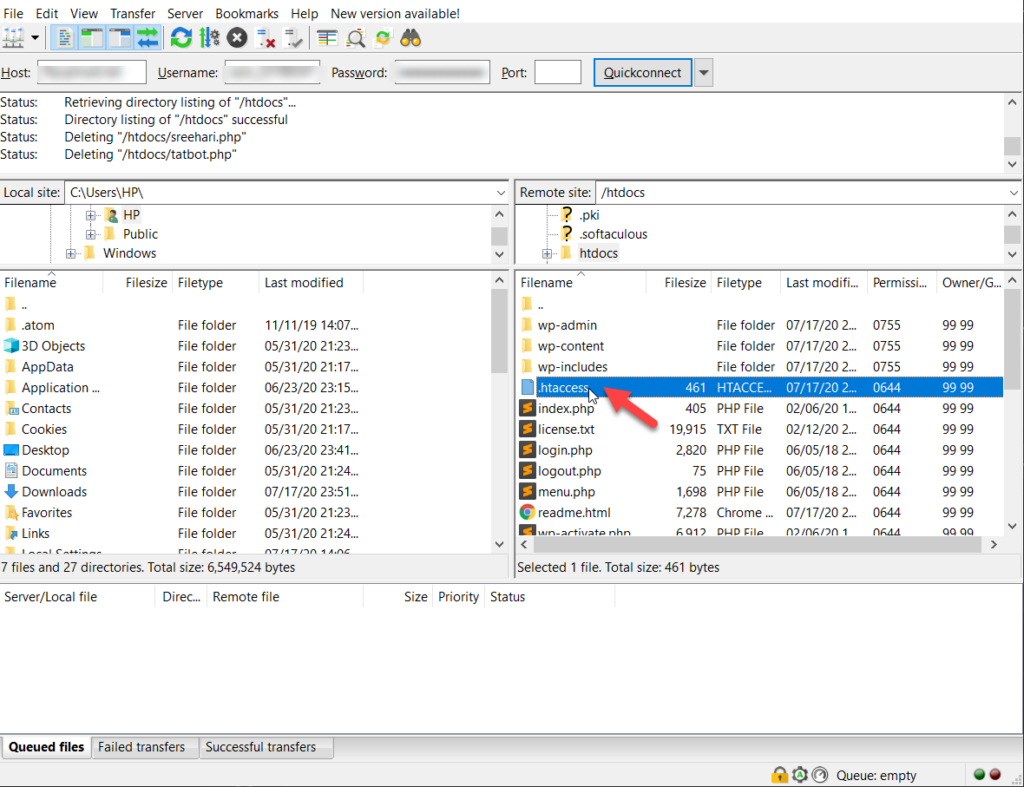Toggle directory comparison
This screenshot has width=1024, height=787.
click(x=355, y=39)
